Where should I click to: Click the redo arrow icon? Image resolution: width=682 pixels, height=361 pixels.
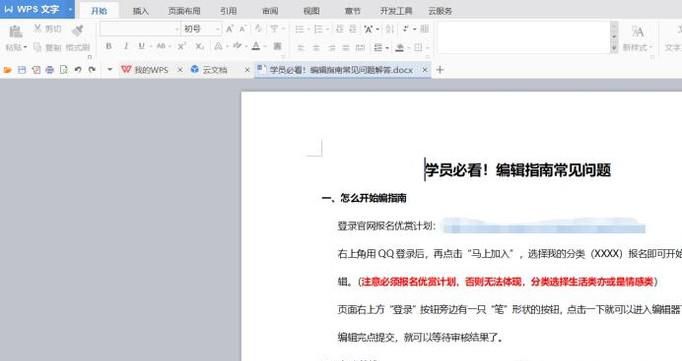tap(92, 70)
